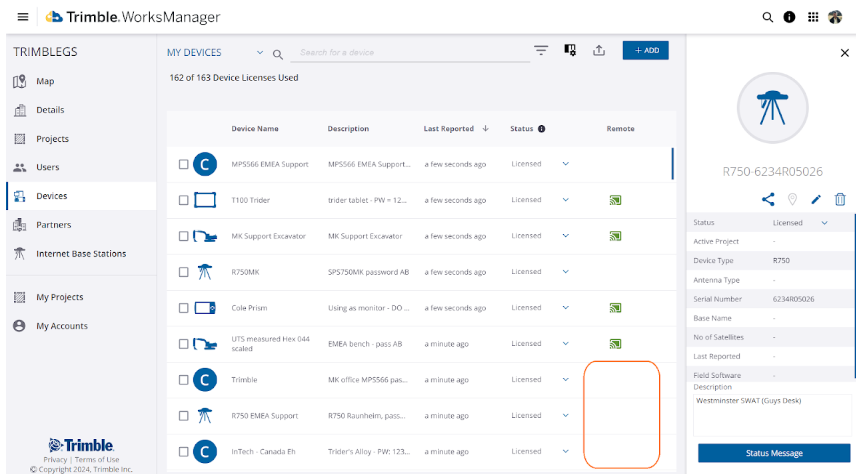856x474 pixels.
Task: Tick the Cole Prism row checkbox
Action: [183, 308]
